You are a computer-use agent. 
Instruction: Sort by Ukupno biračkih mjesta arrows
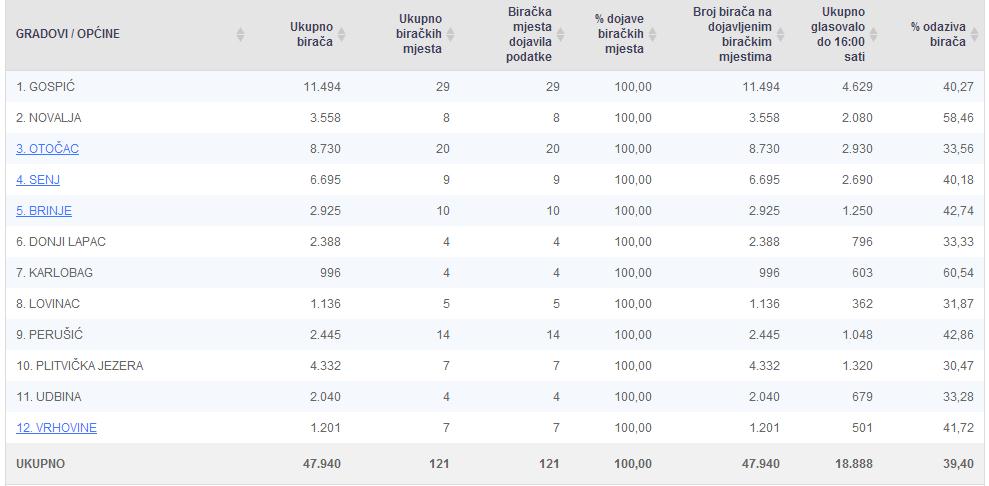click(450, 34)
